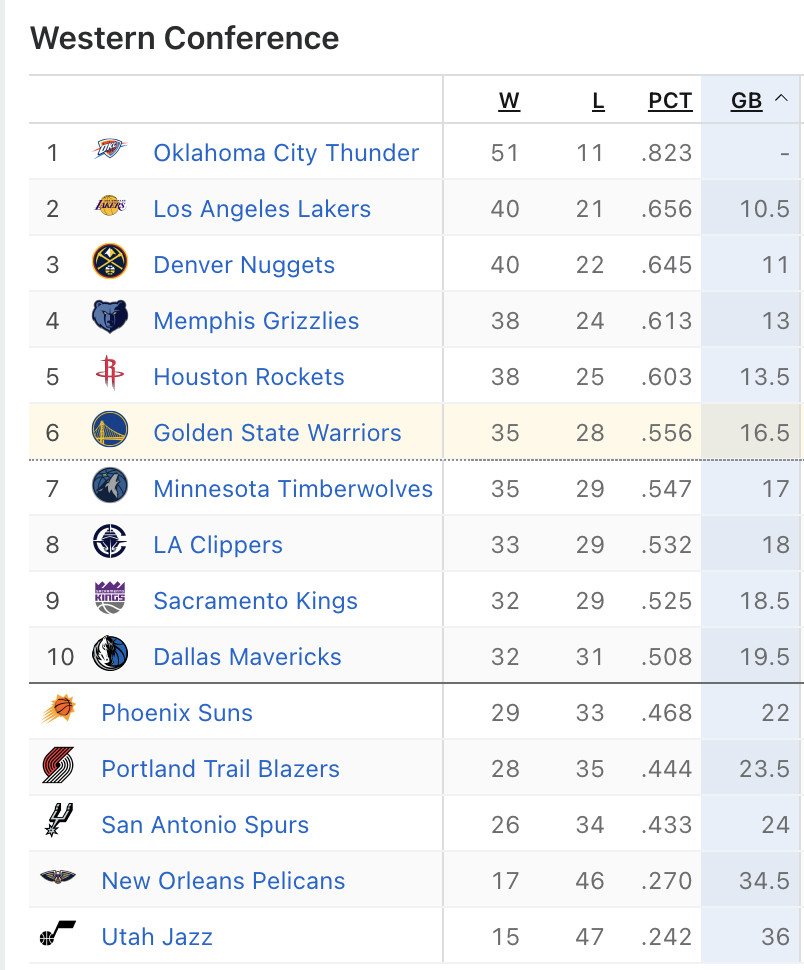Click the Golden State Warriors bridge logo
Viewport: 804px width, 970px height.
point(110,429)
